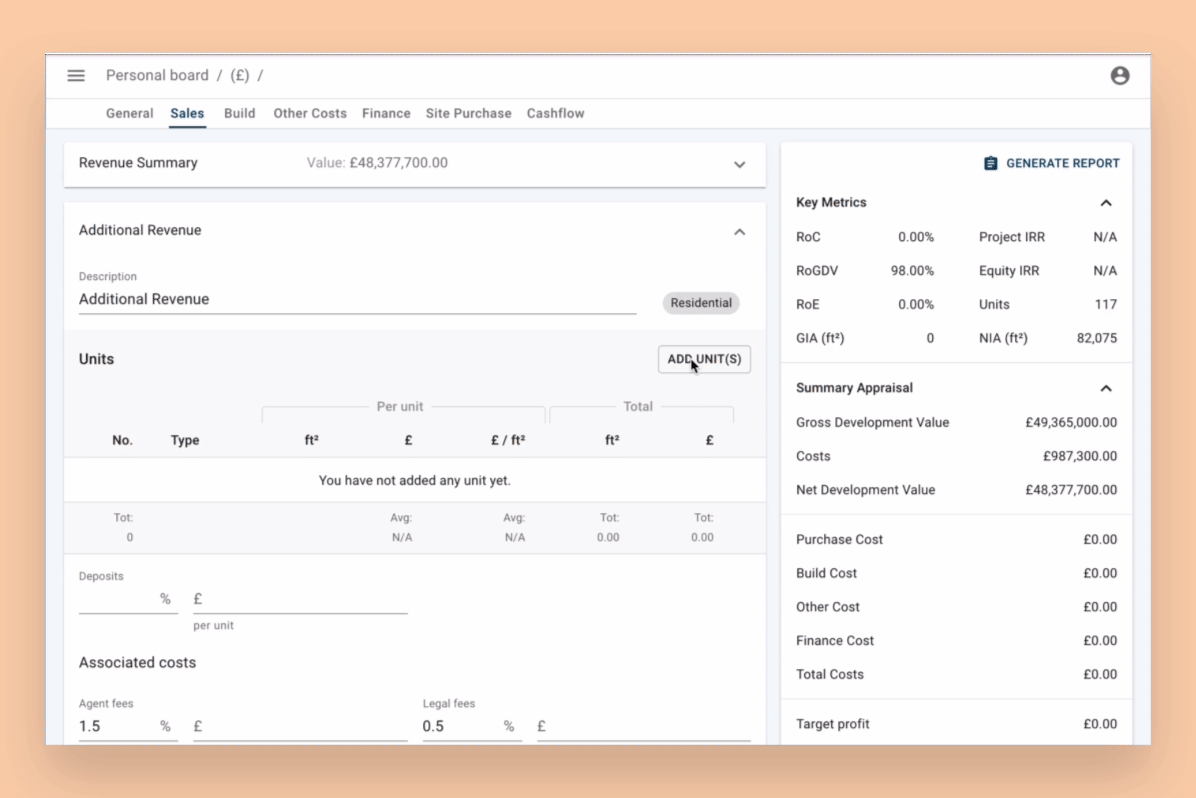Click the No. column header
This screenshot has width=1196, height=798.
[122, 440]
